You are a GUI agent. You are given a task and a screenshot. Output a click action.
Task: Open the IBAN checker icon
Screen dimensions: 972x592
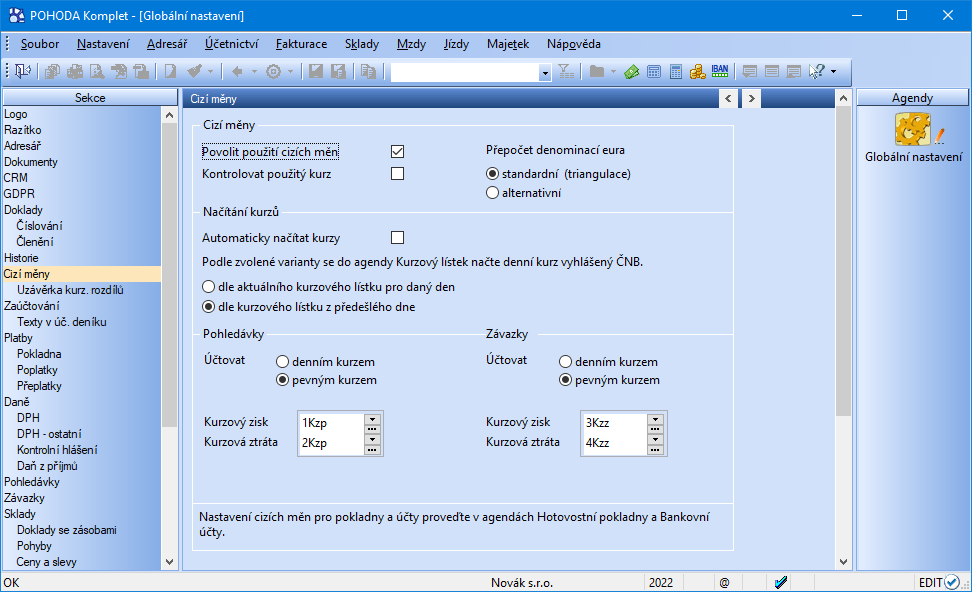click(720, 72)
